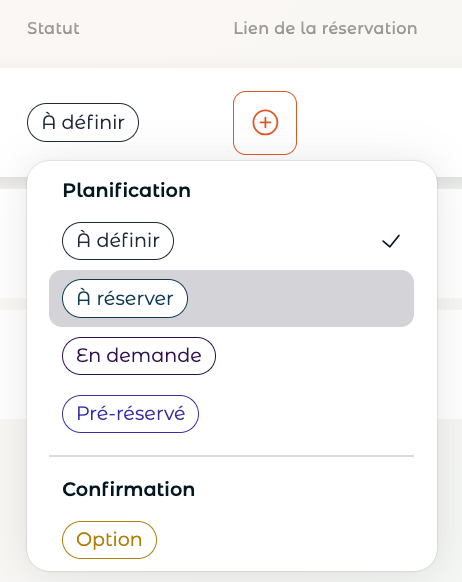Add a reservation link with the orange-bordered button

coord(265,123)
